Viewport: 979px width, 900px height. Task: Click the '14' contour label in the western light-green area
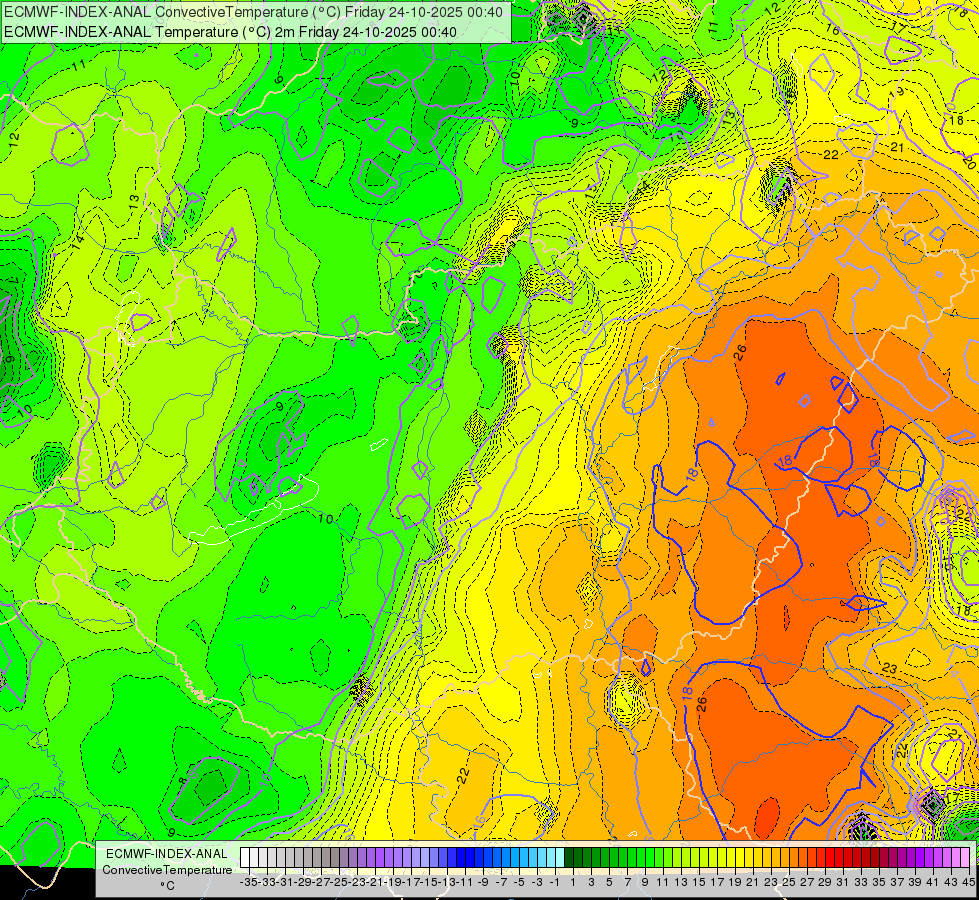77,242
